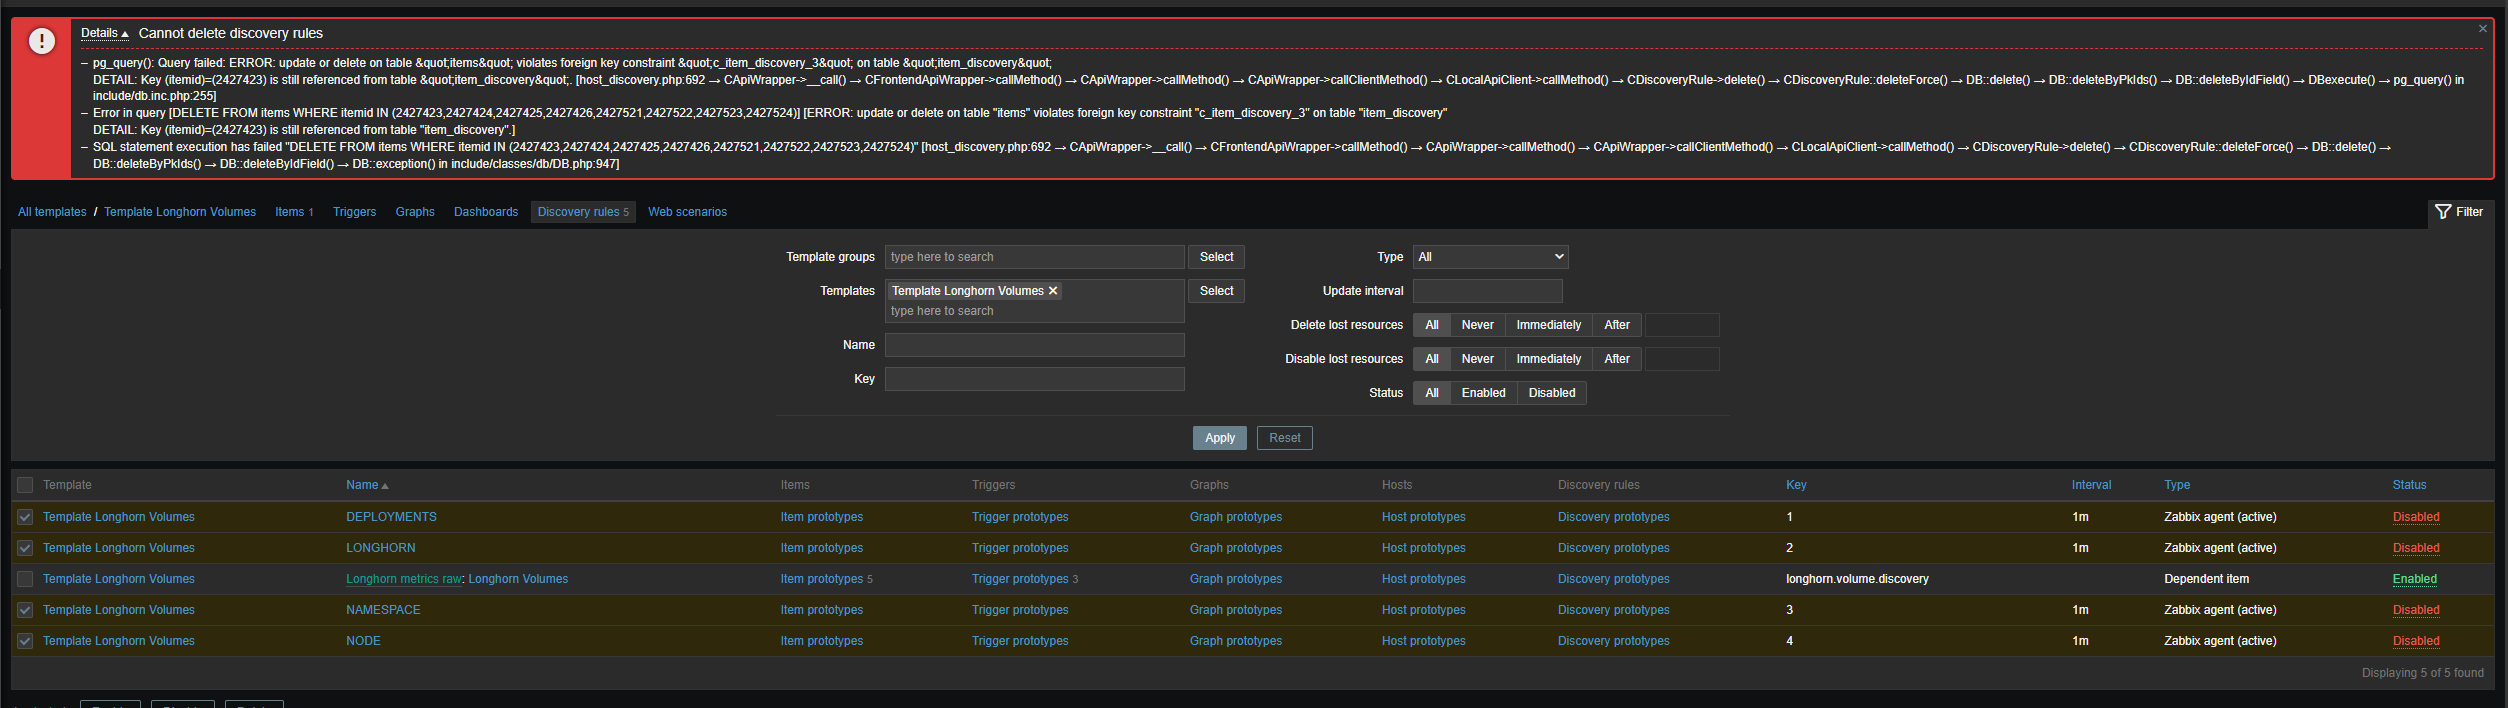This screenshot has height=708, width=2508.
Task: Switch to the Web scenarios tab
Action: (x=687, y=212)
